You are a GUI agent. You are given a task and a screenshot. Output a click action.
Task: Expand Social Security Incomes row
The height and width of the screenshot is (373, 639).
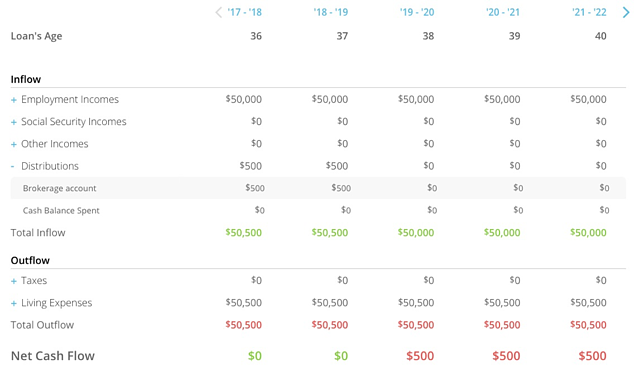tap(14, 122)
